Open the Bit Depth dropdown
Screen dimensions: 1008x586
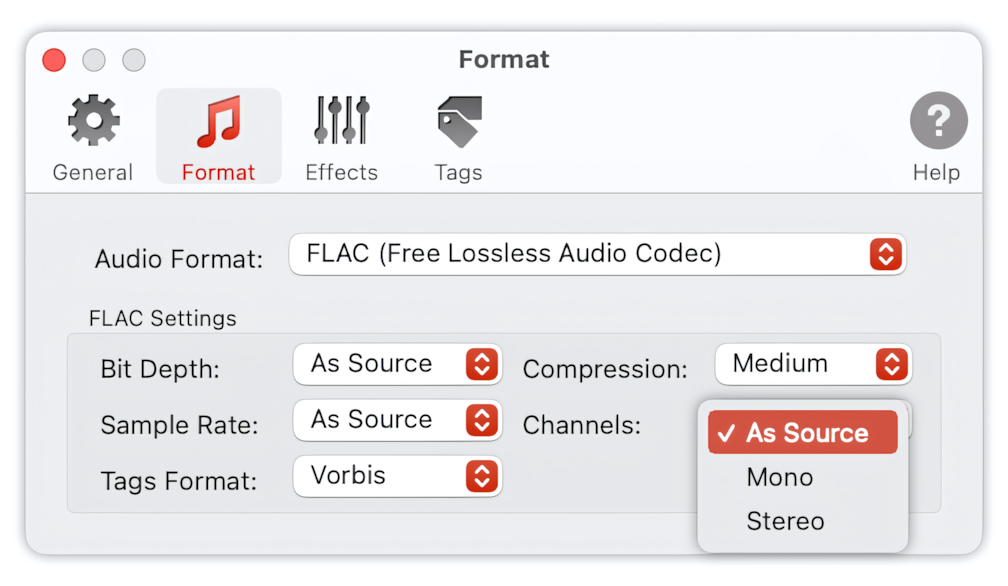[397, 364]
